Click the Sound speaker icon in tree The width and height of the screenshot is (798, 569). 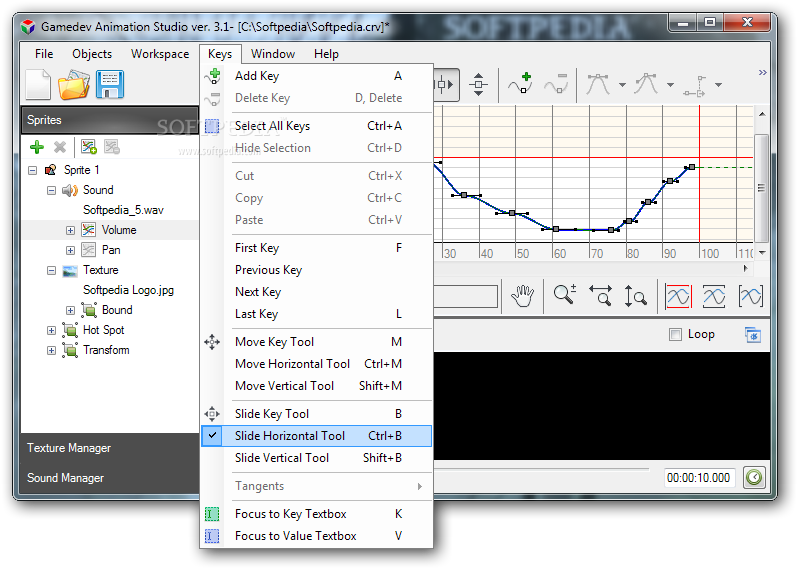[x=70, y=190]
